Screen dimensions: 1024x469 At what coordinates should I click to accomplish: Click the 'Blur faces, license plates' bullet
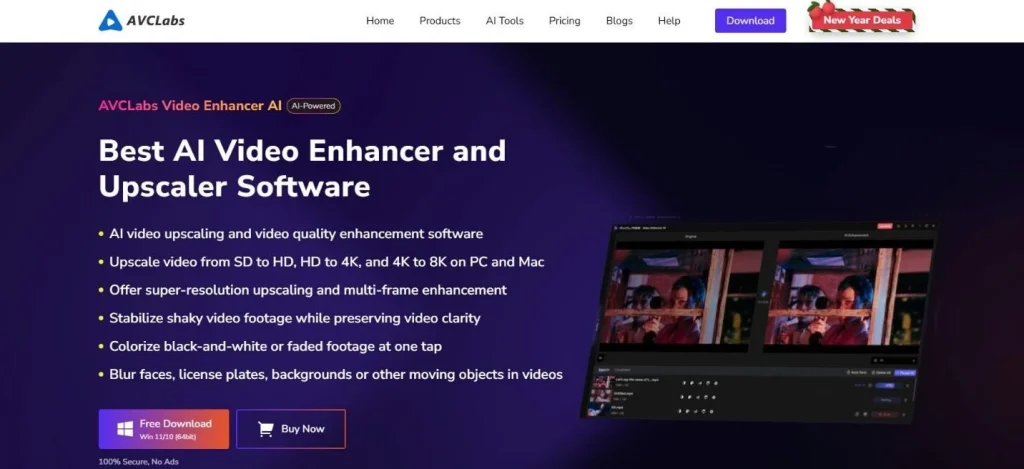(x=336, y=375)
